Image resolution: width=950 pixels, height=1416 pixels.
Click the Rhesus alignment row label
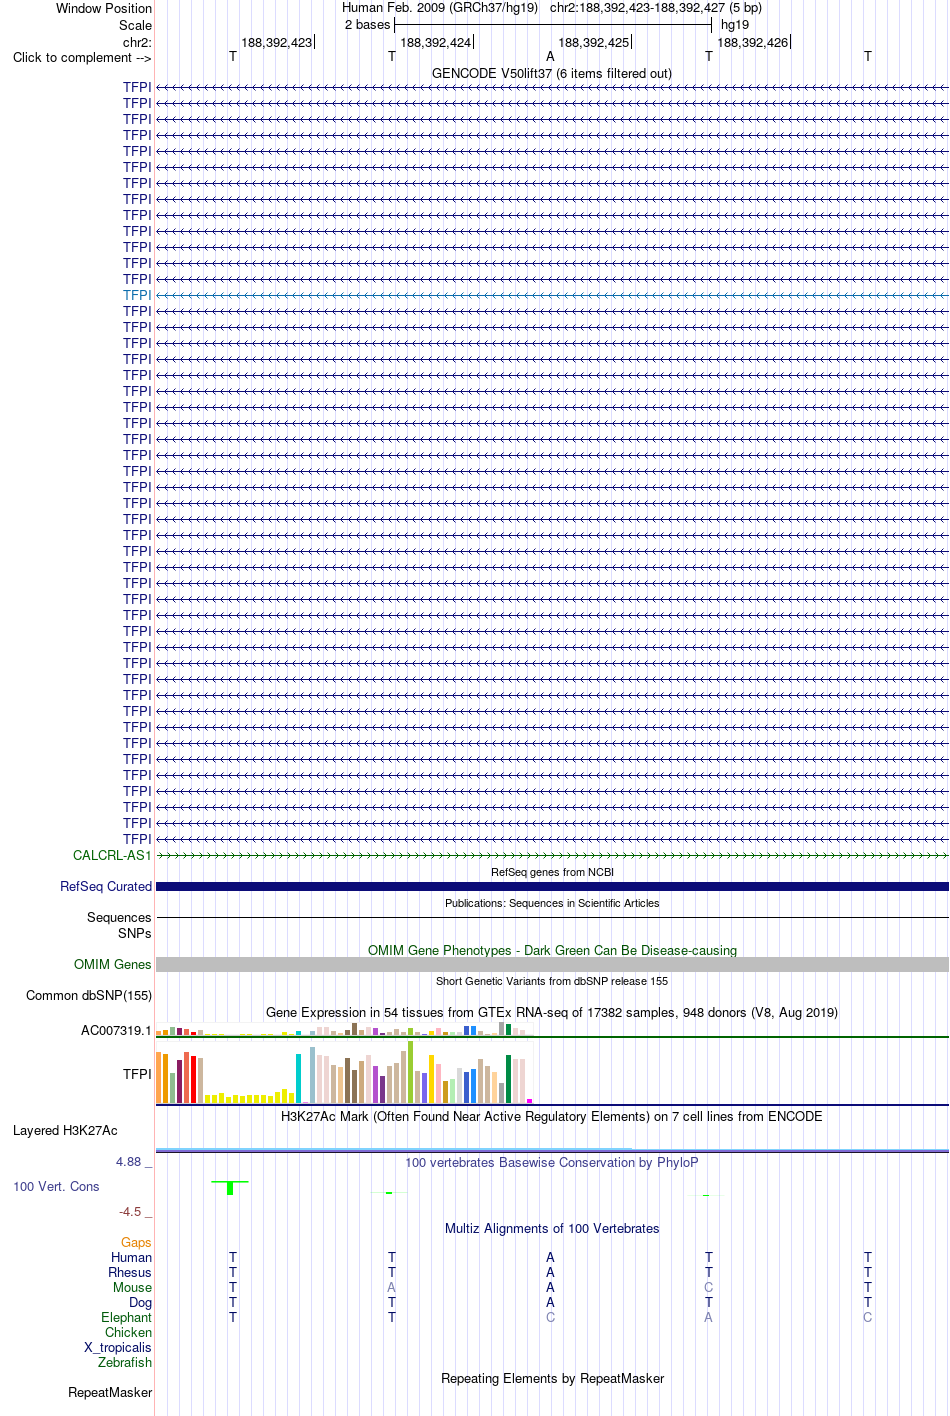130,1272
